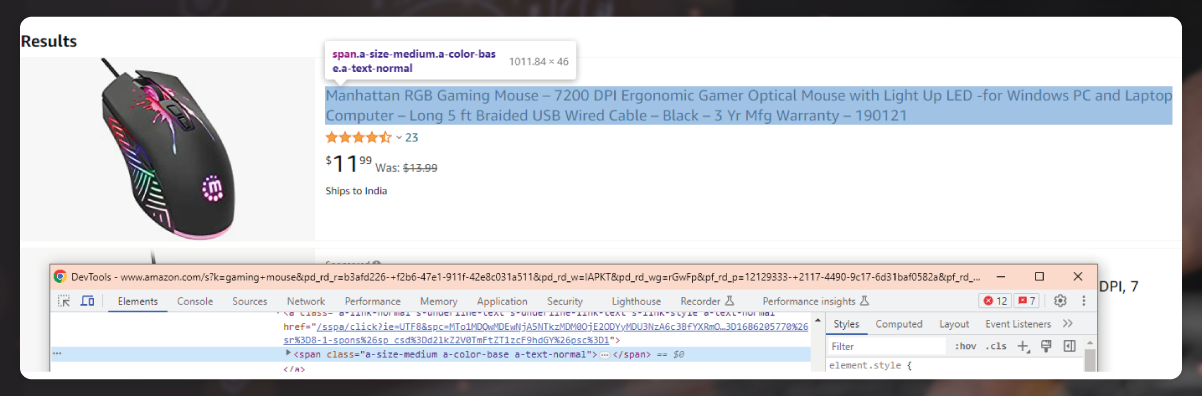The image size is (1202, 396).
Task: Toggle the computed styles sidebar icon
Action: point(1069,346)
